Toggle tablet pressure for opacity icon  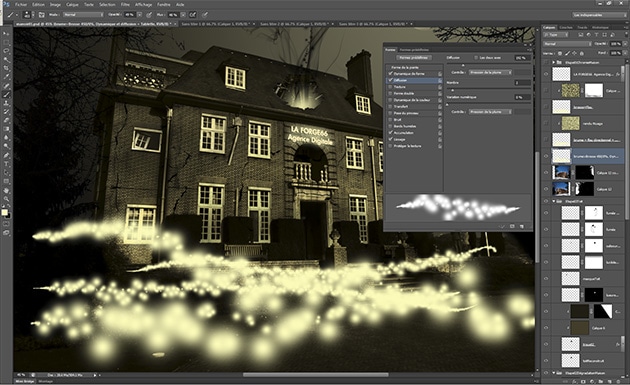(149, 14)
